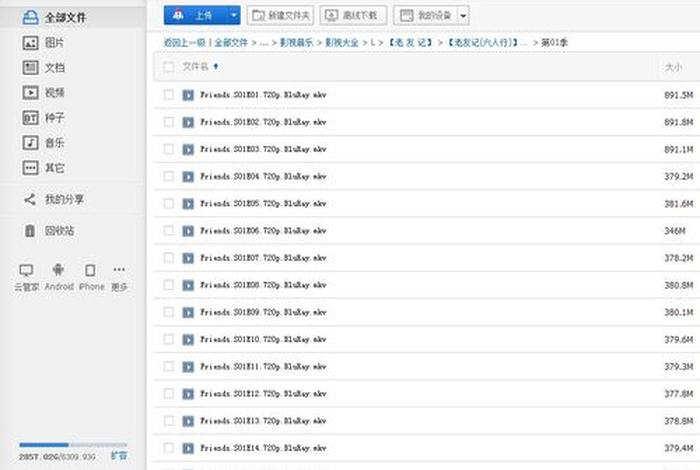Click the storage usage progress bar
This screenshot has height=470, width=700.
coord(73,445)
